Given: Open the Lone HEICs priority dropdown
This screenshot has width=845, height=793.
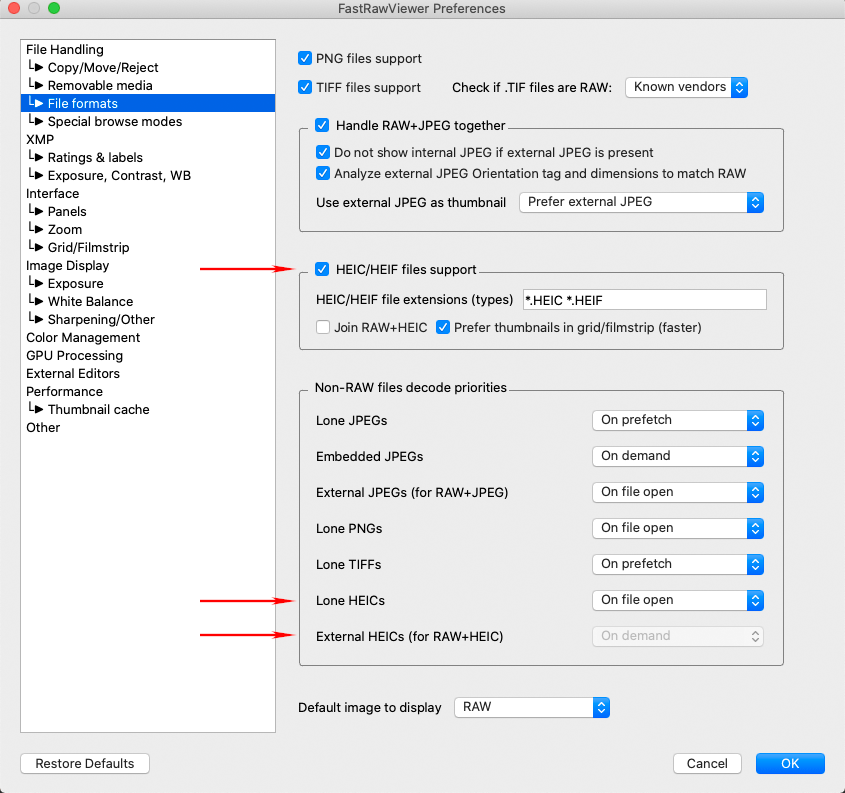Looking at the screenshot, I should 677,600.
